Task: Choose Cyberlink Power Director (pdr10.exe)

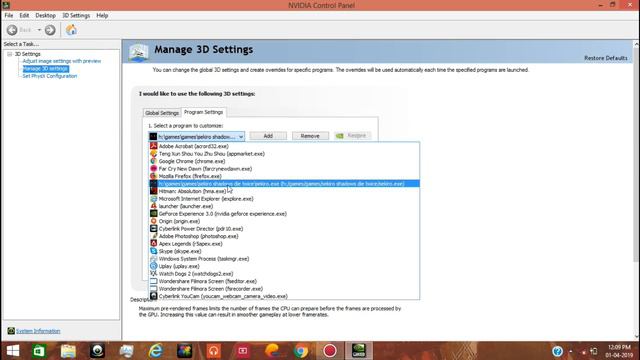Action: (x=284, y=229)
